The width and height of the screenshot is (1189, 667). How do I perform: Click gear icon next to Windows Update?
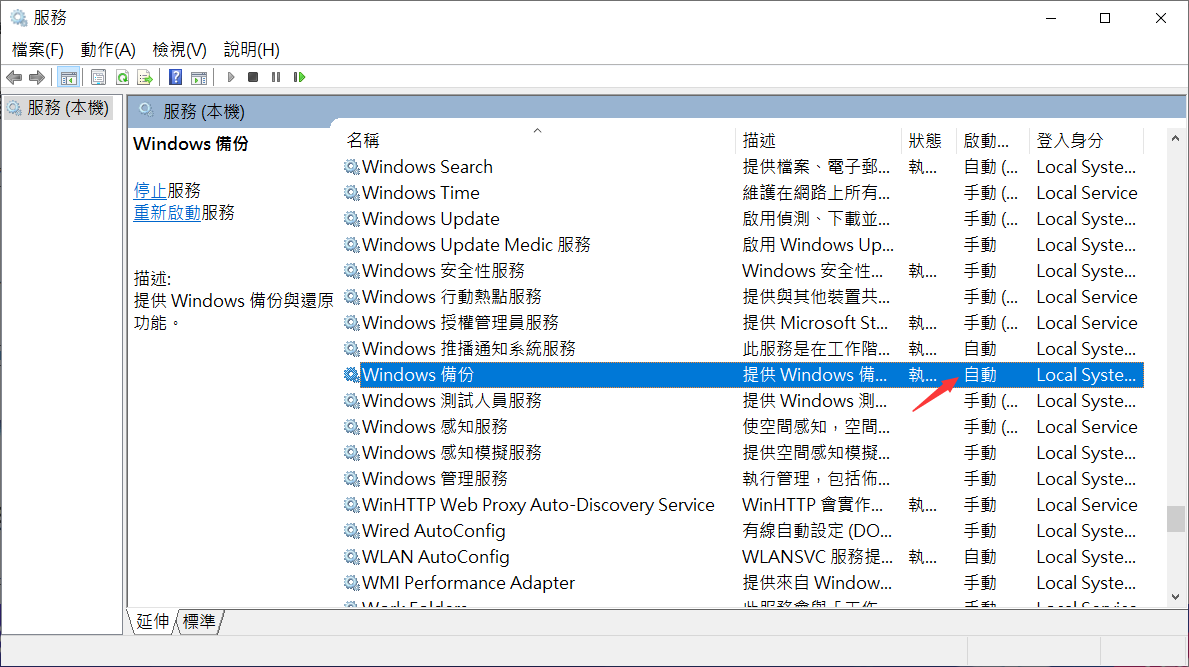[x=351, y=219]
